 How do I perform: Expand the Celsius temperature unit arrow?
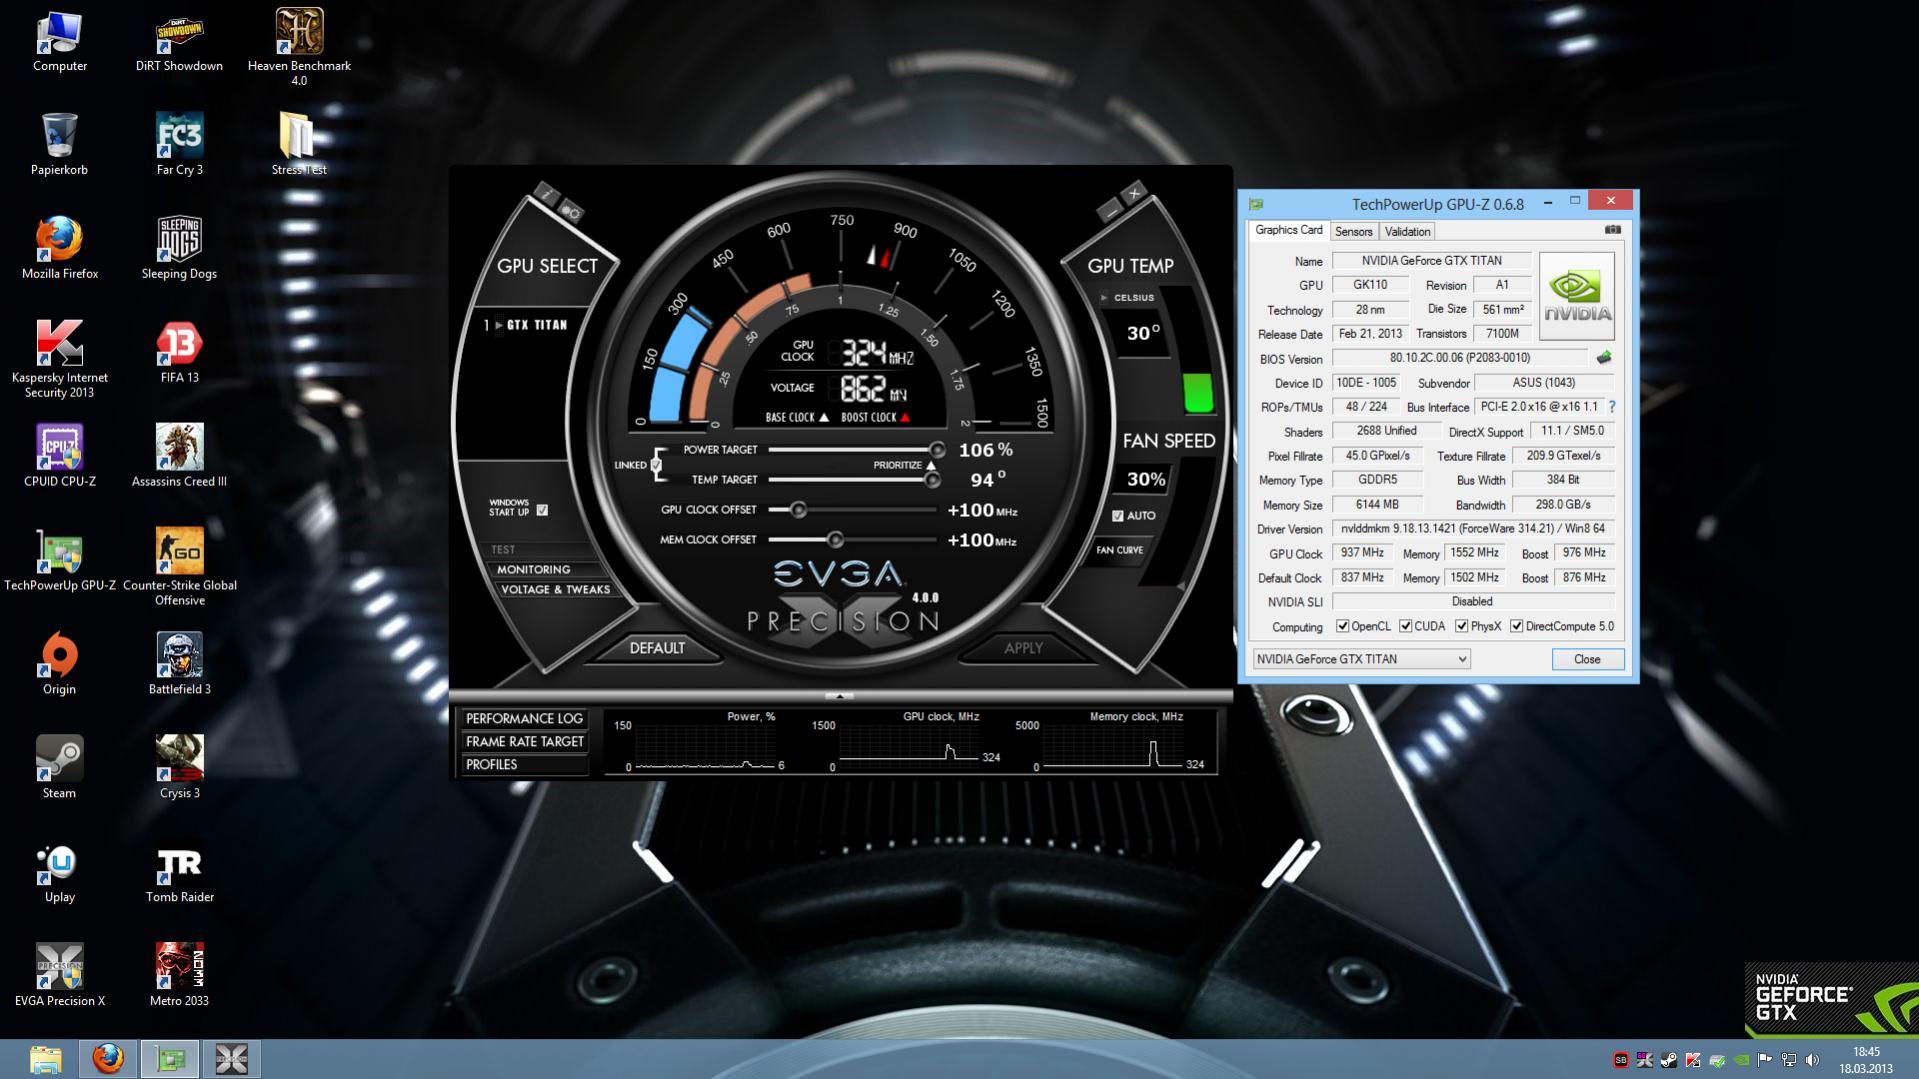tap(1104, 298)
